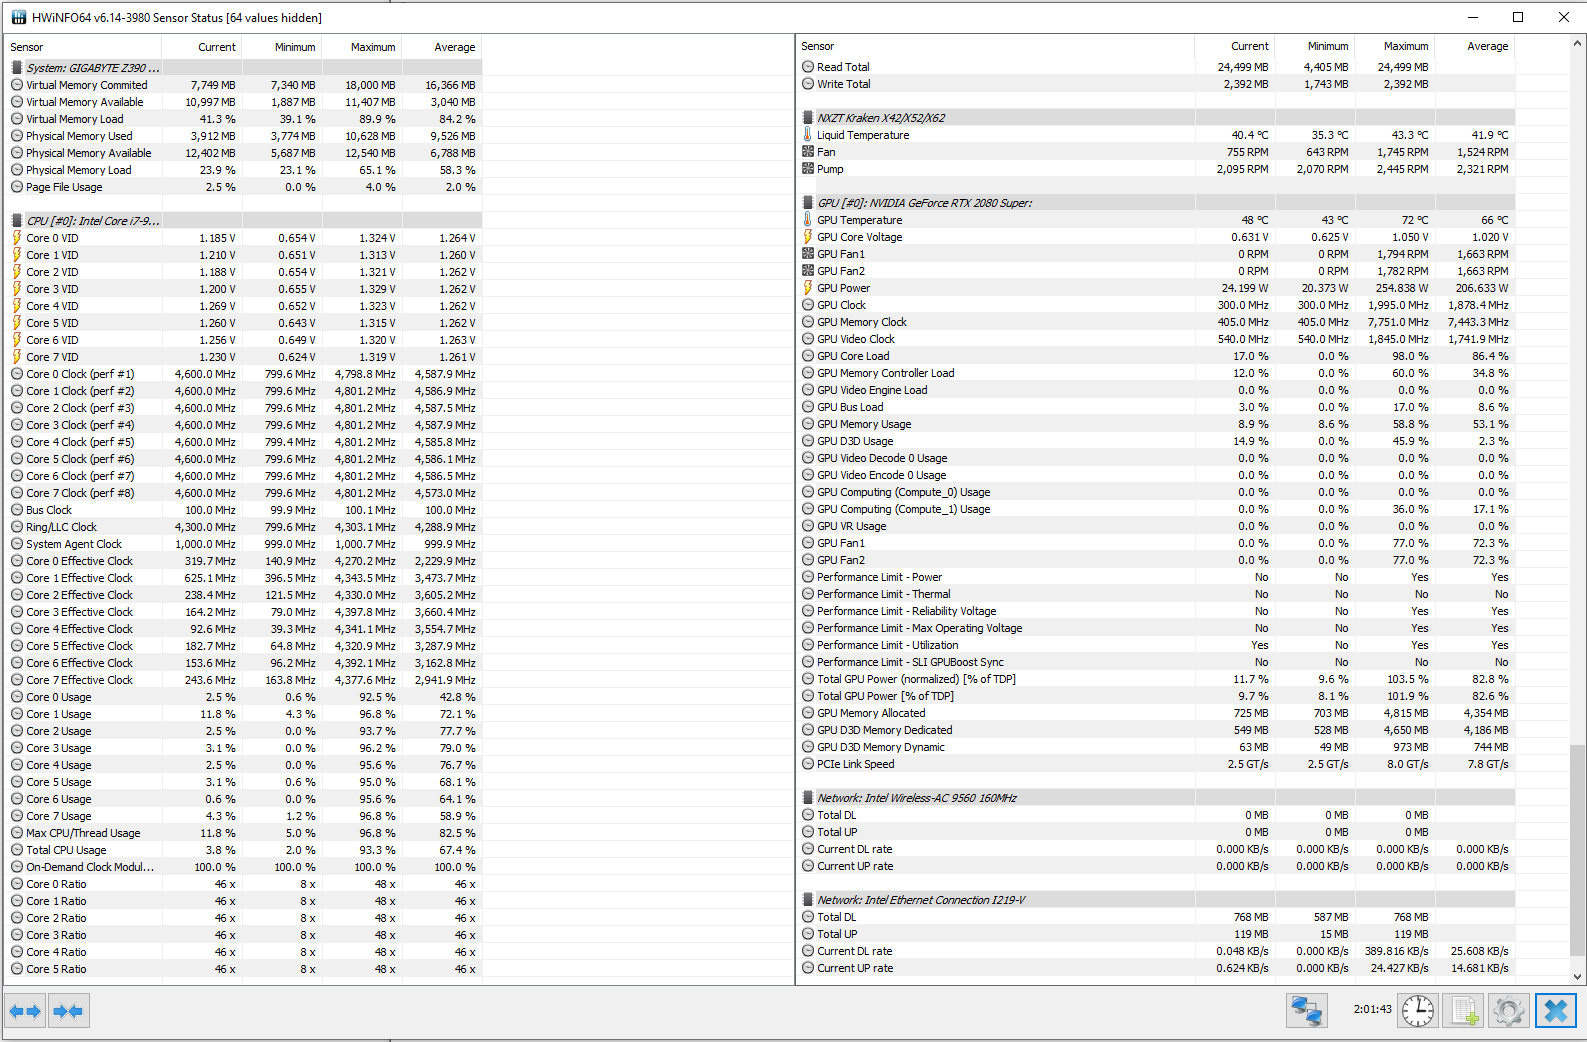Viewport: 1587px width, 1042px height.
Task: Click the chip icon beside CPU [#0]: Intel Core i7-9
Action: (17, 221)
